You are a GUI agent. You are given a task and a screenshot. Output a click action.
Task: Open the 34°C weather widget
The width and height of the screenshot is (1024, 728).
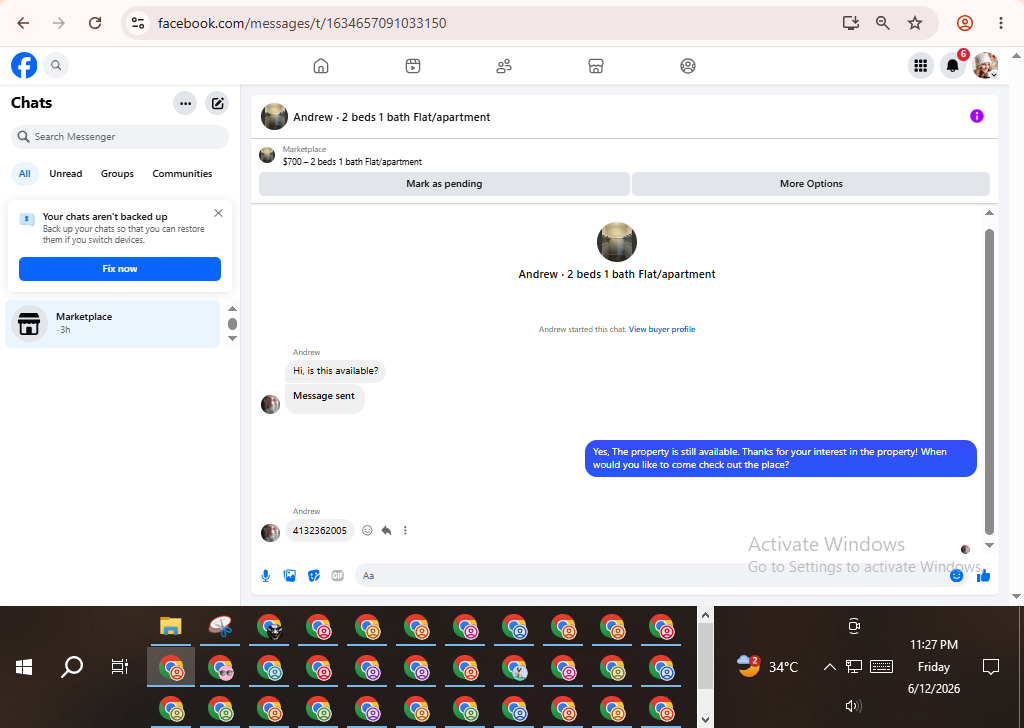[768, 667]
